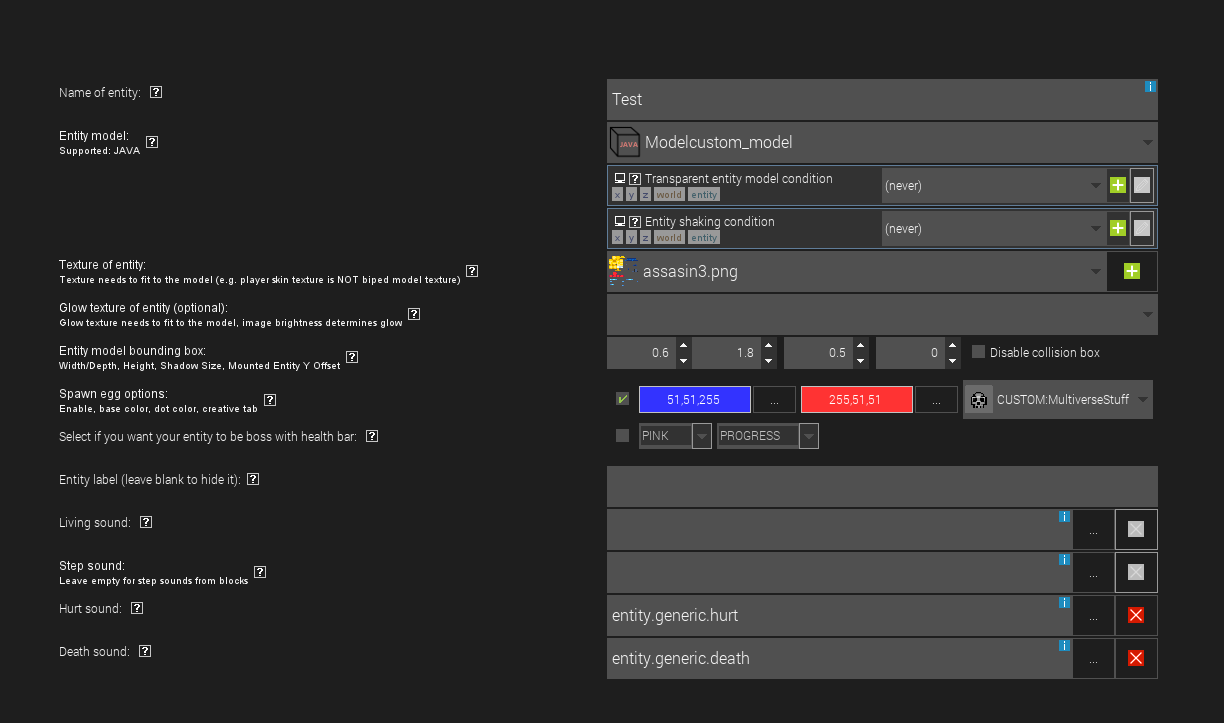Viewport: 1224px width, 723px height.
Task: Check the boss health bar checkbox
Action: 621,435
